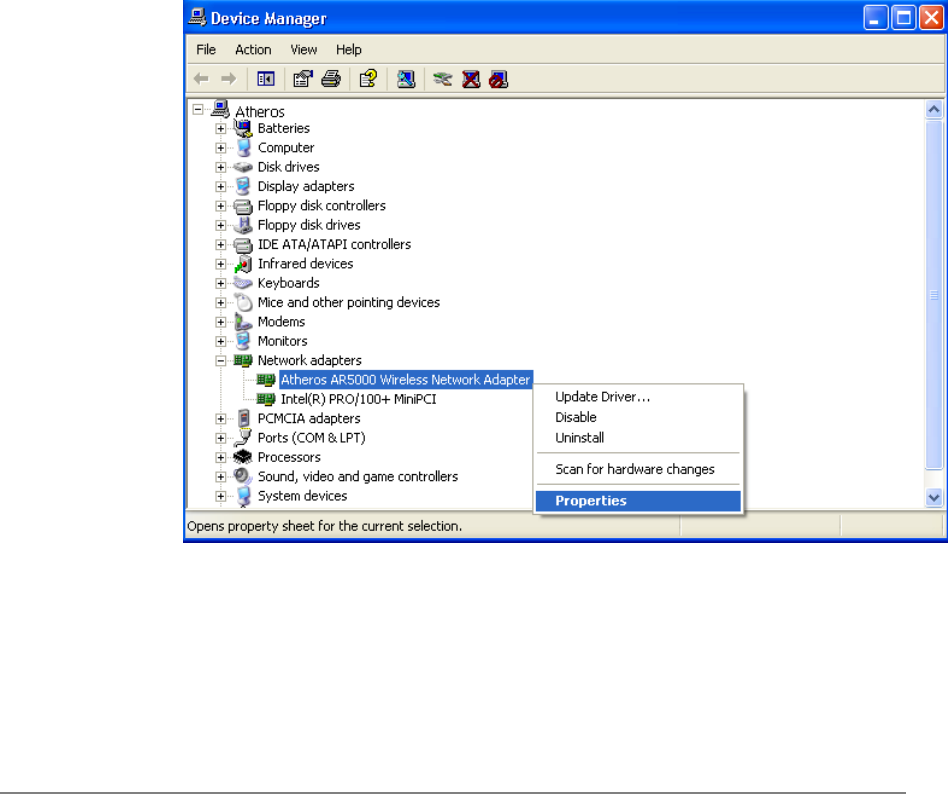
Task: Open the Help menu
Action: (349, 50)
